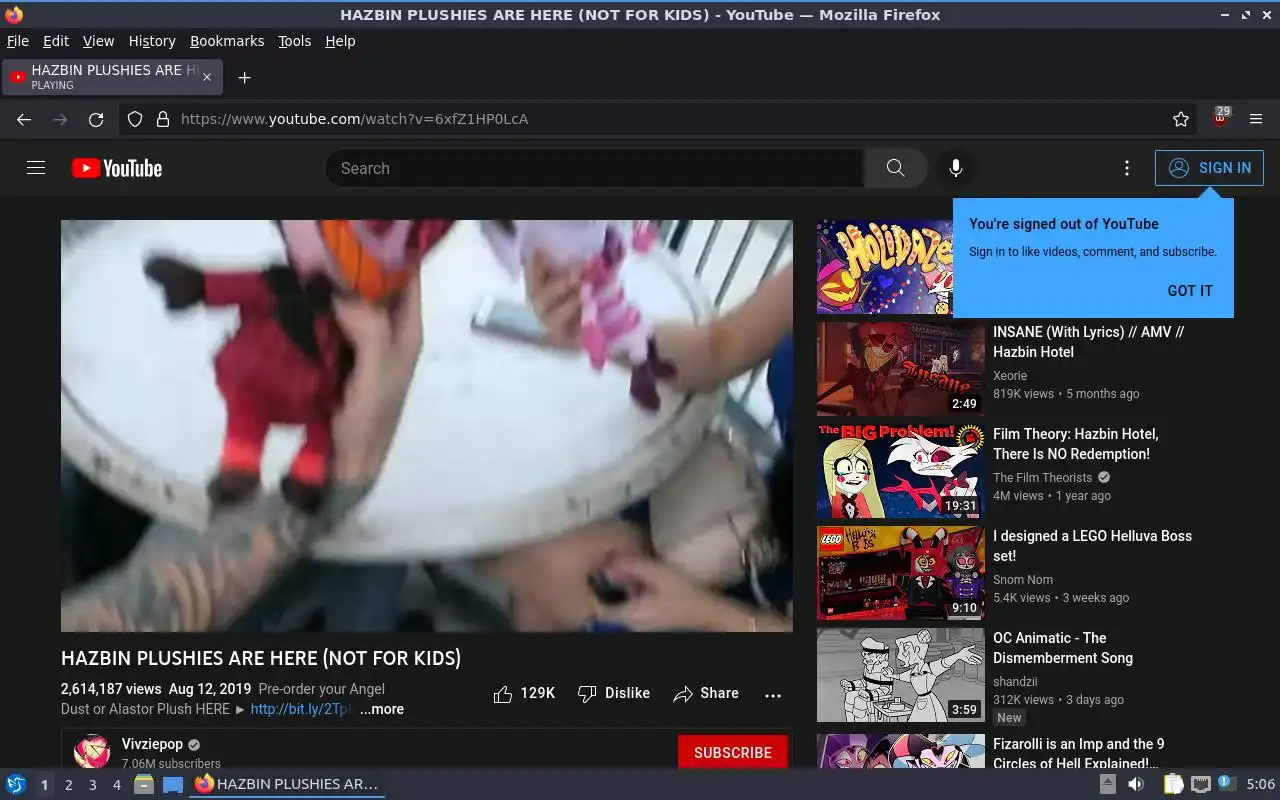The width and height of the screenshot is (1280, 800).
Task: Open the View menu
Action: coord(98,41)
